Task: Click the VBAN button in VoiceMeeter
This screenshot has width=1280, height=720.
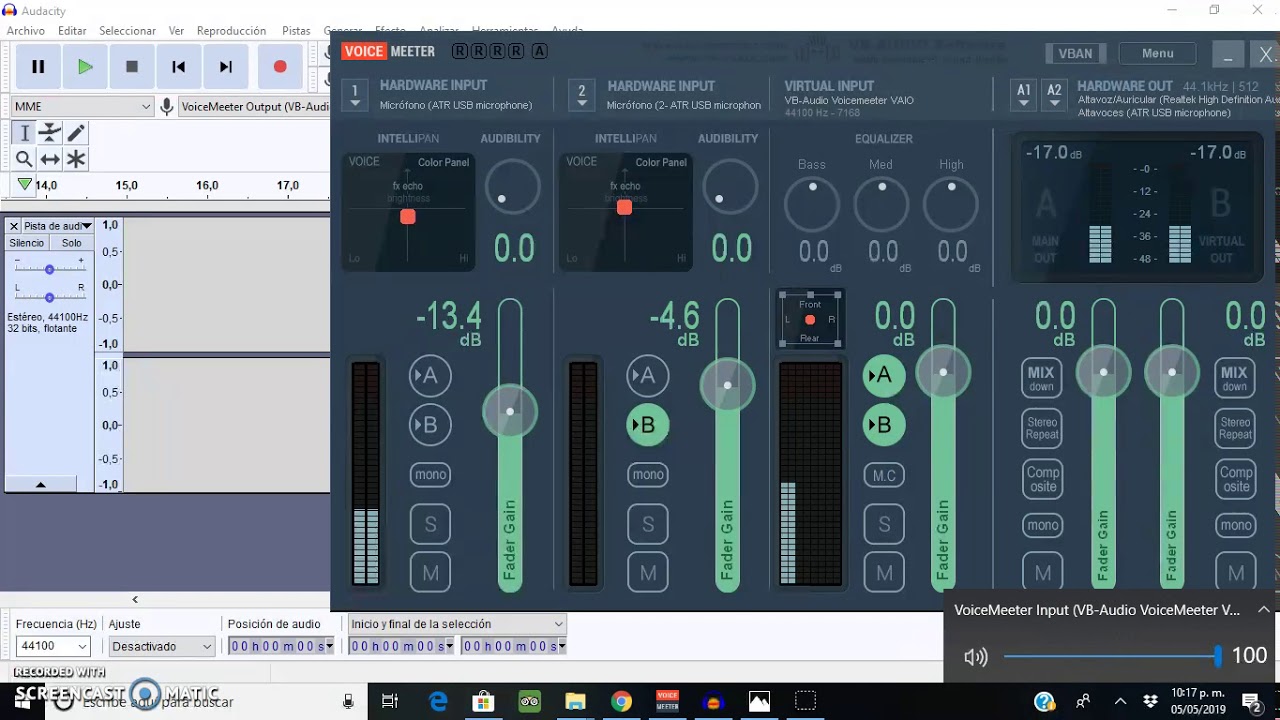Action: (x=1075, y=54)
